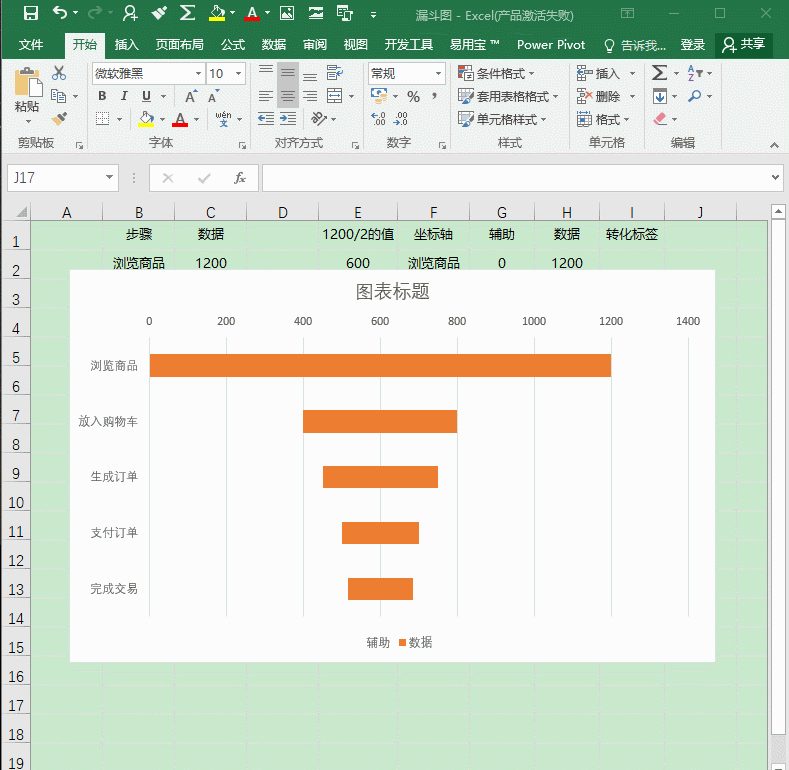Viewport: 789px width, 770px height.
Task: Align text left
Action: (x=266, y=96)
